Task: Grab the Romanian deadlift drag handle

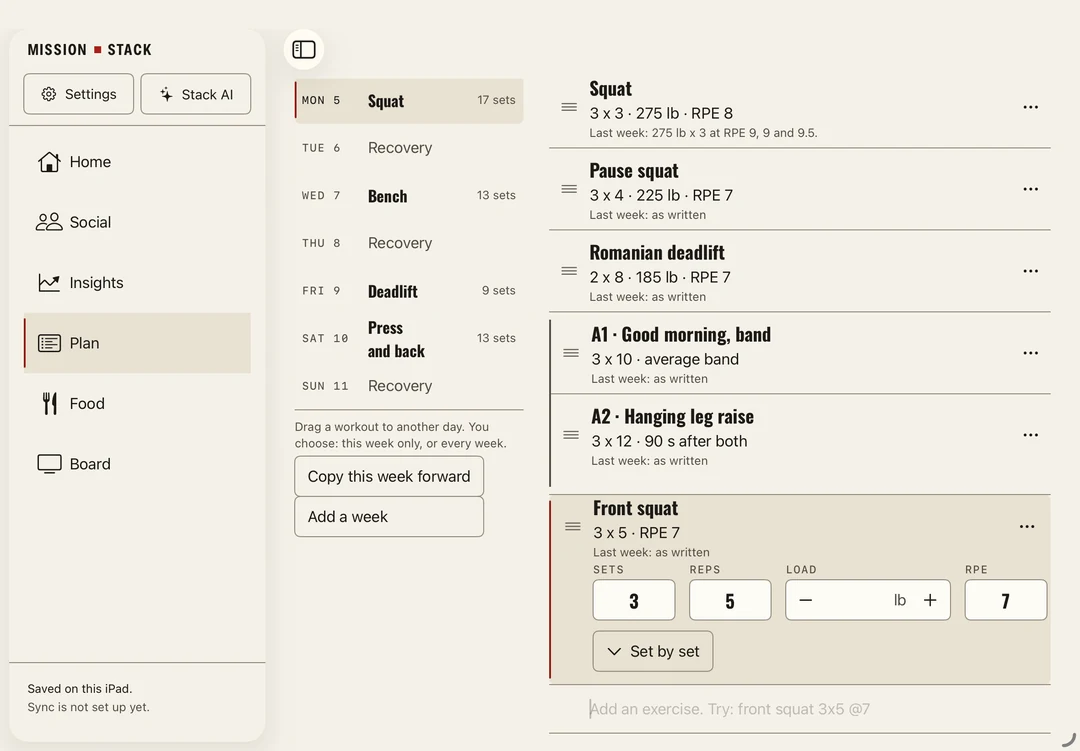Action: pyautogui.click(x=569, y=271)
